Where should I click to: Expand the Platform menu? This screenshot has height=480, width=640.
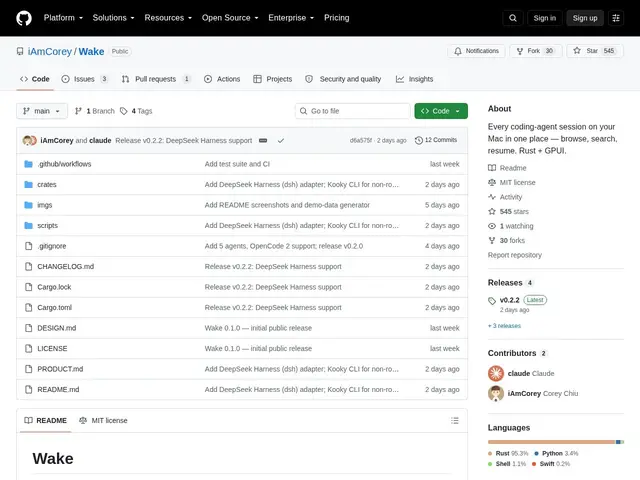click(63, 18)
